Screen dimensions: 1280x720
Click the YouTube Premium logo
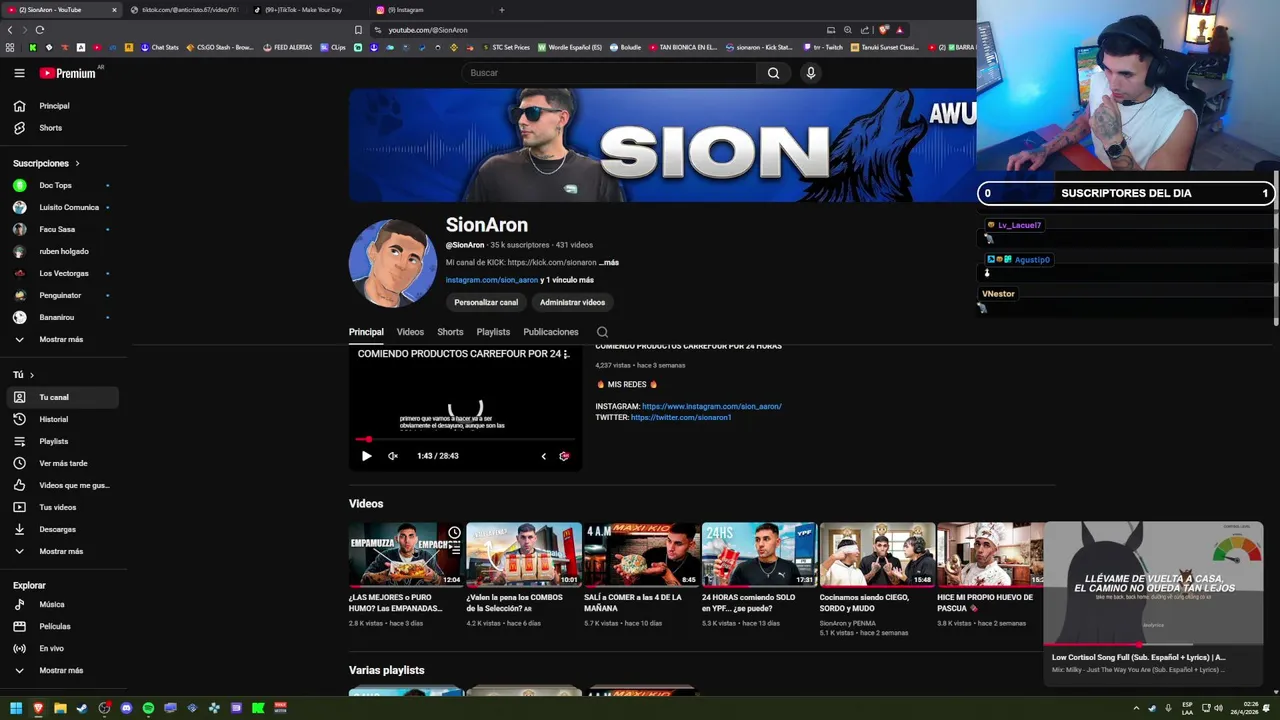68,73
